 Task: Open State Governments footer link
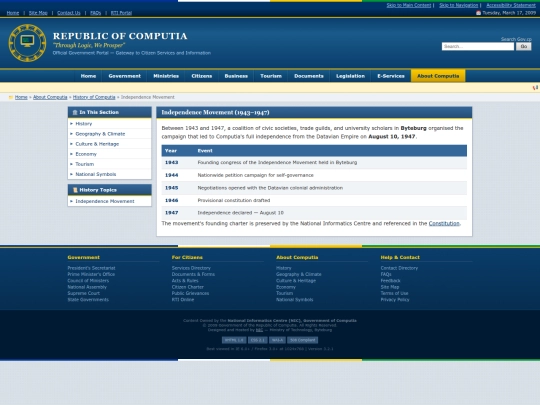tap(88, 300)
